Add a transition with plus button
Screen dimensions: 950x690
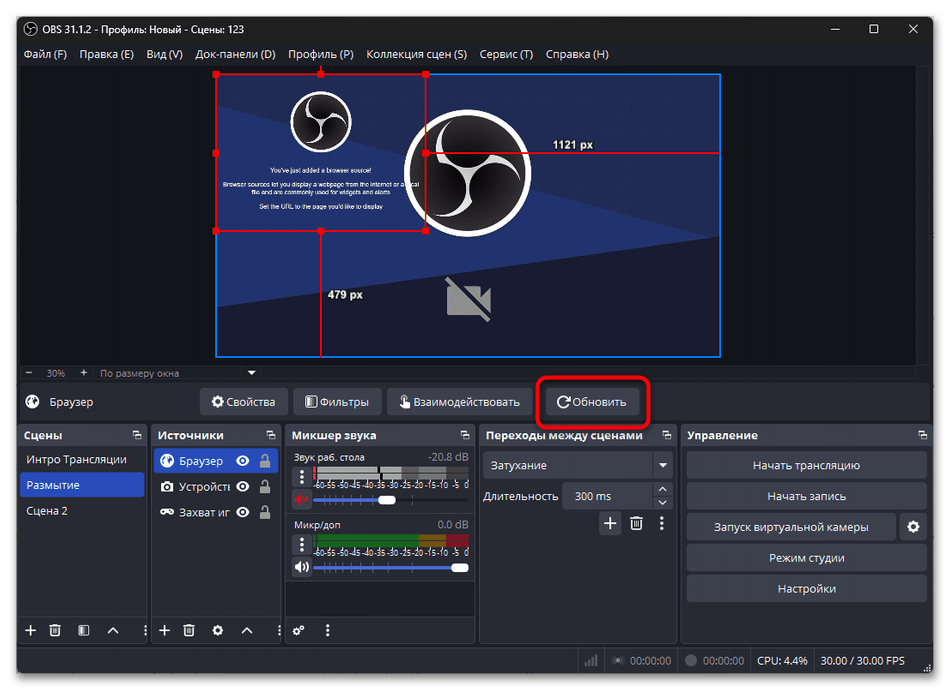pos(610,523)
